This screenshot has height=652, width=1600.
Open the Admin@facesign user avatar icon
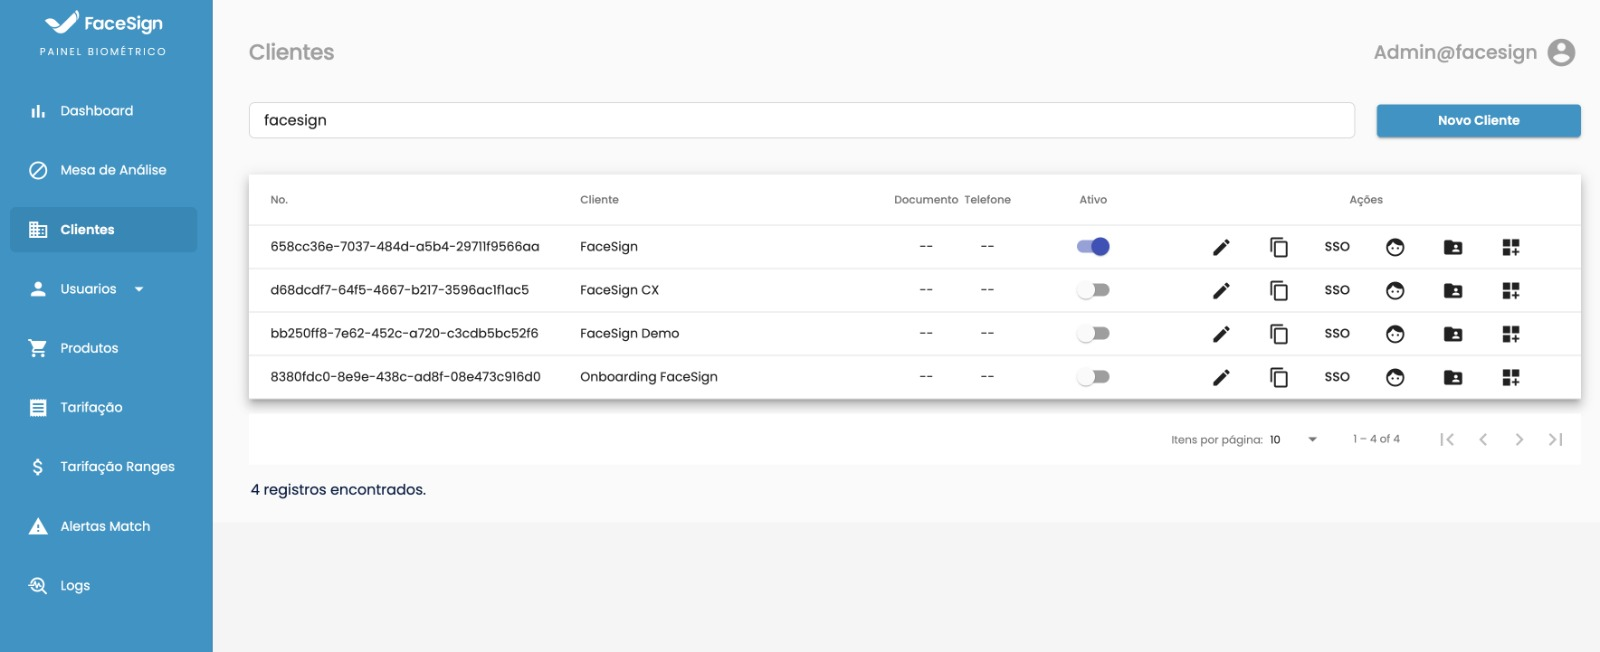1561,52
